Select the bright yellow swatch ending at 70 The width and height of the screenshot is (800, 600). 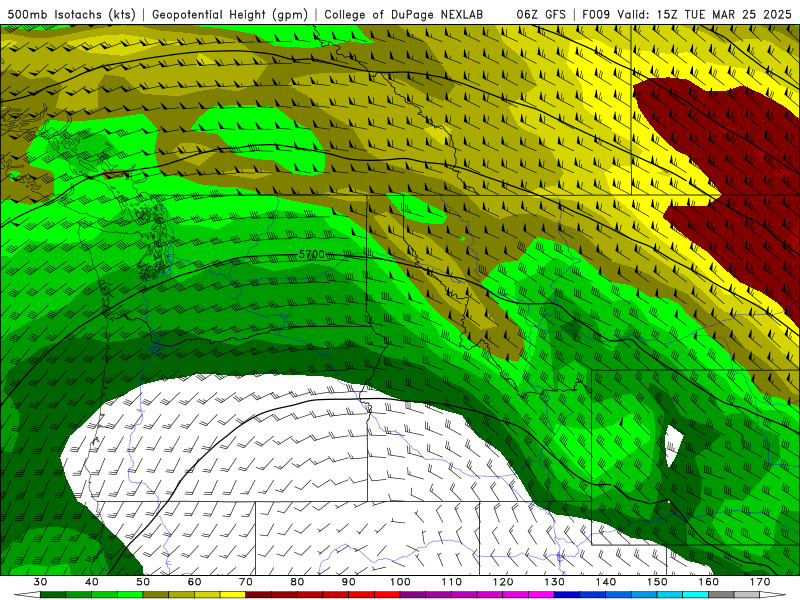pos(233,595)
